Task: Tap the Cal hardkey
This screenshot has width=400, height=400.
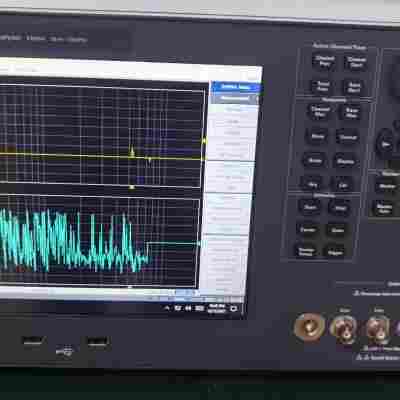Action: [x=343, y=185]
